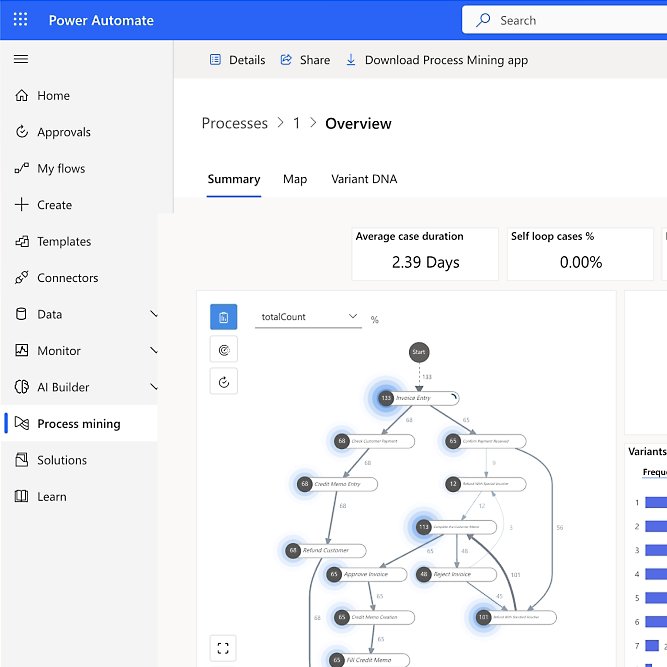Collapse the left navigation hamburger menu
This screenshot has width=667, height=667.
[21, 59]
